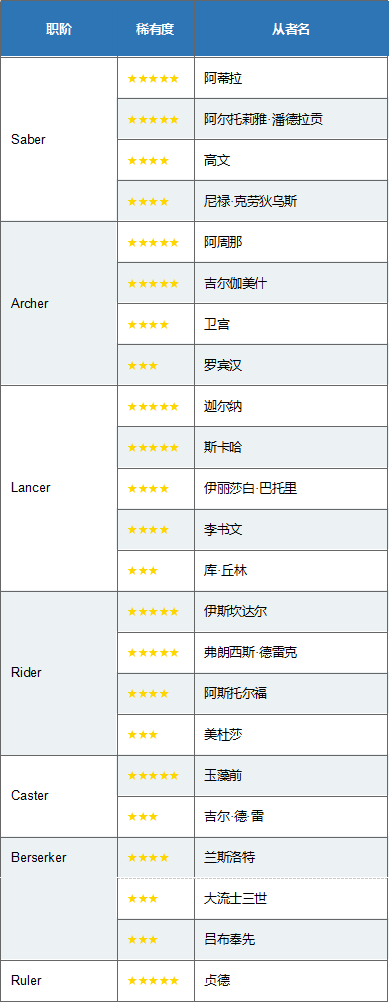Click the four-star rating beside 高文
This screenshot has width=389, height=1004.
(x=148, y=161)
